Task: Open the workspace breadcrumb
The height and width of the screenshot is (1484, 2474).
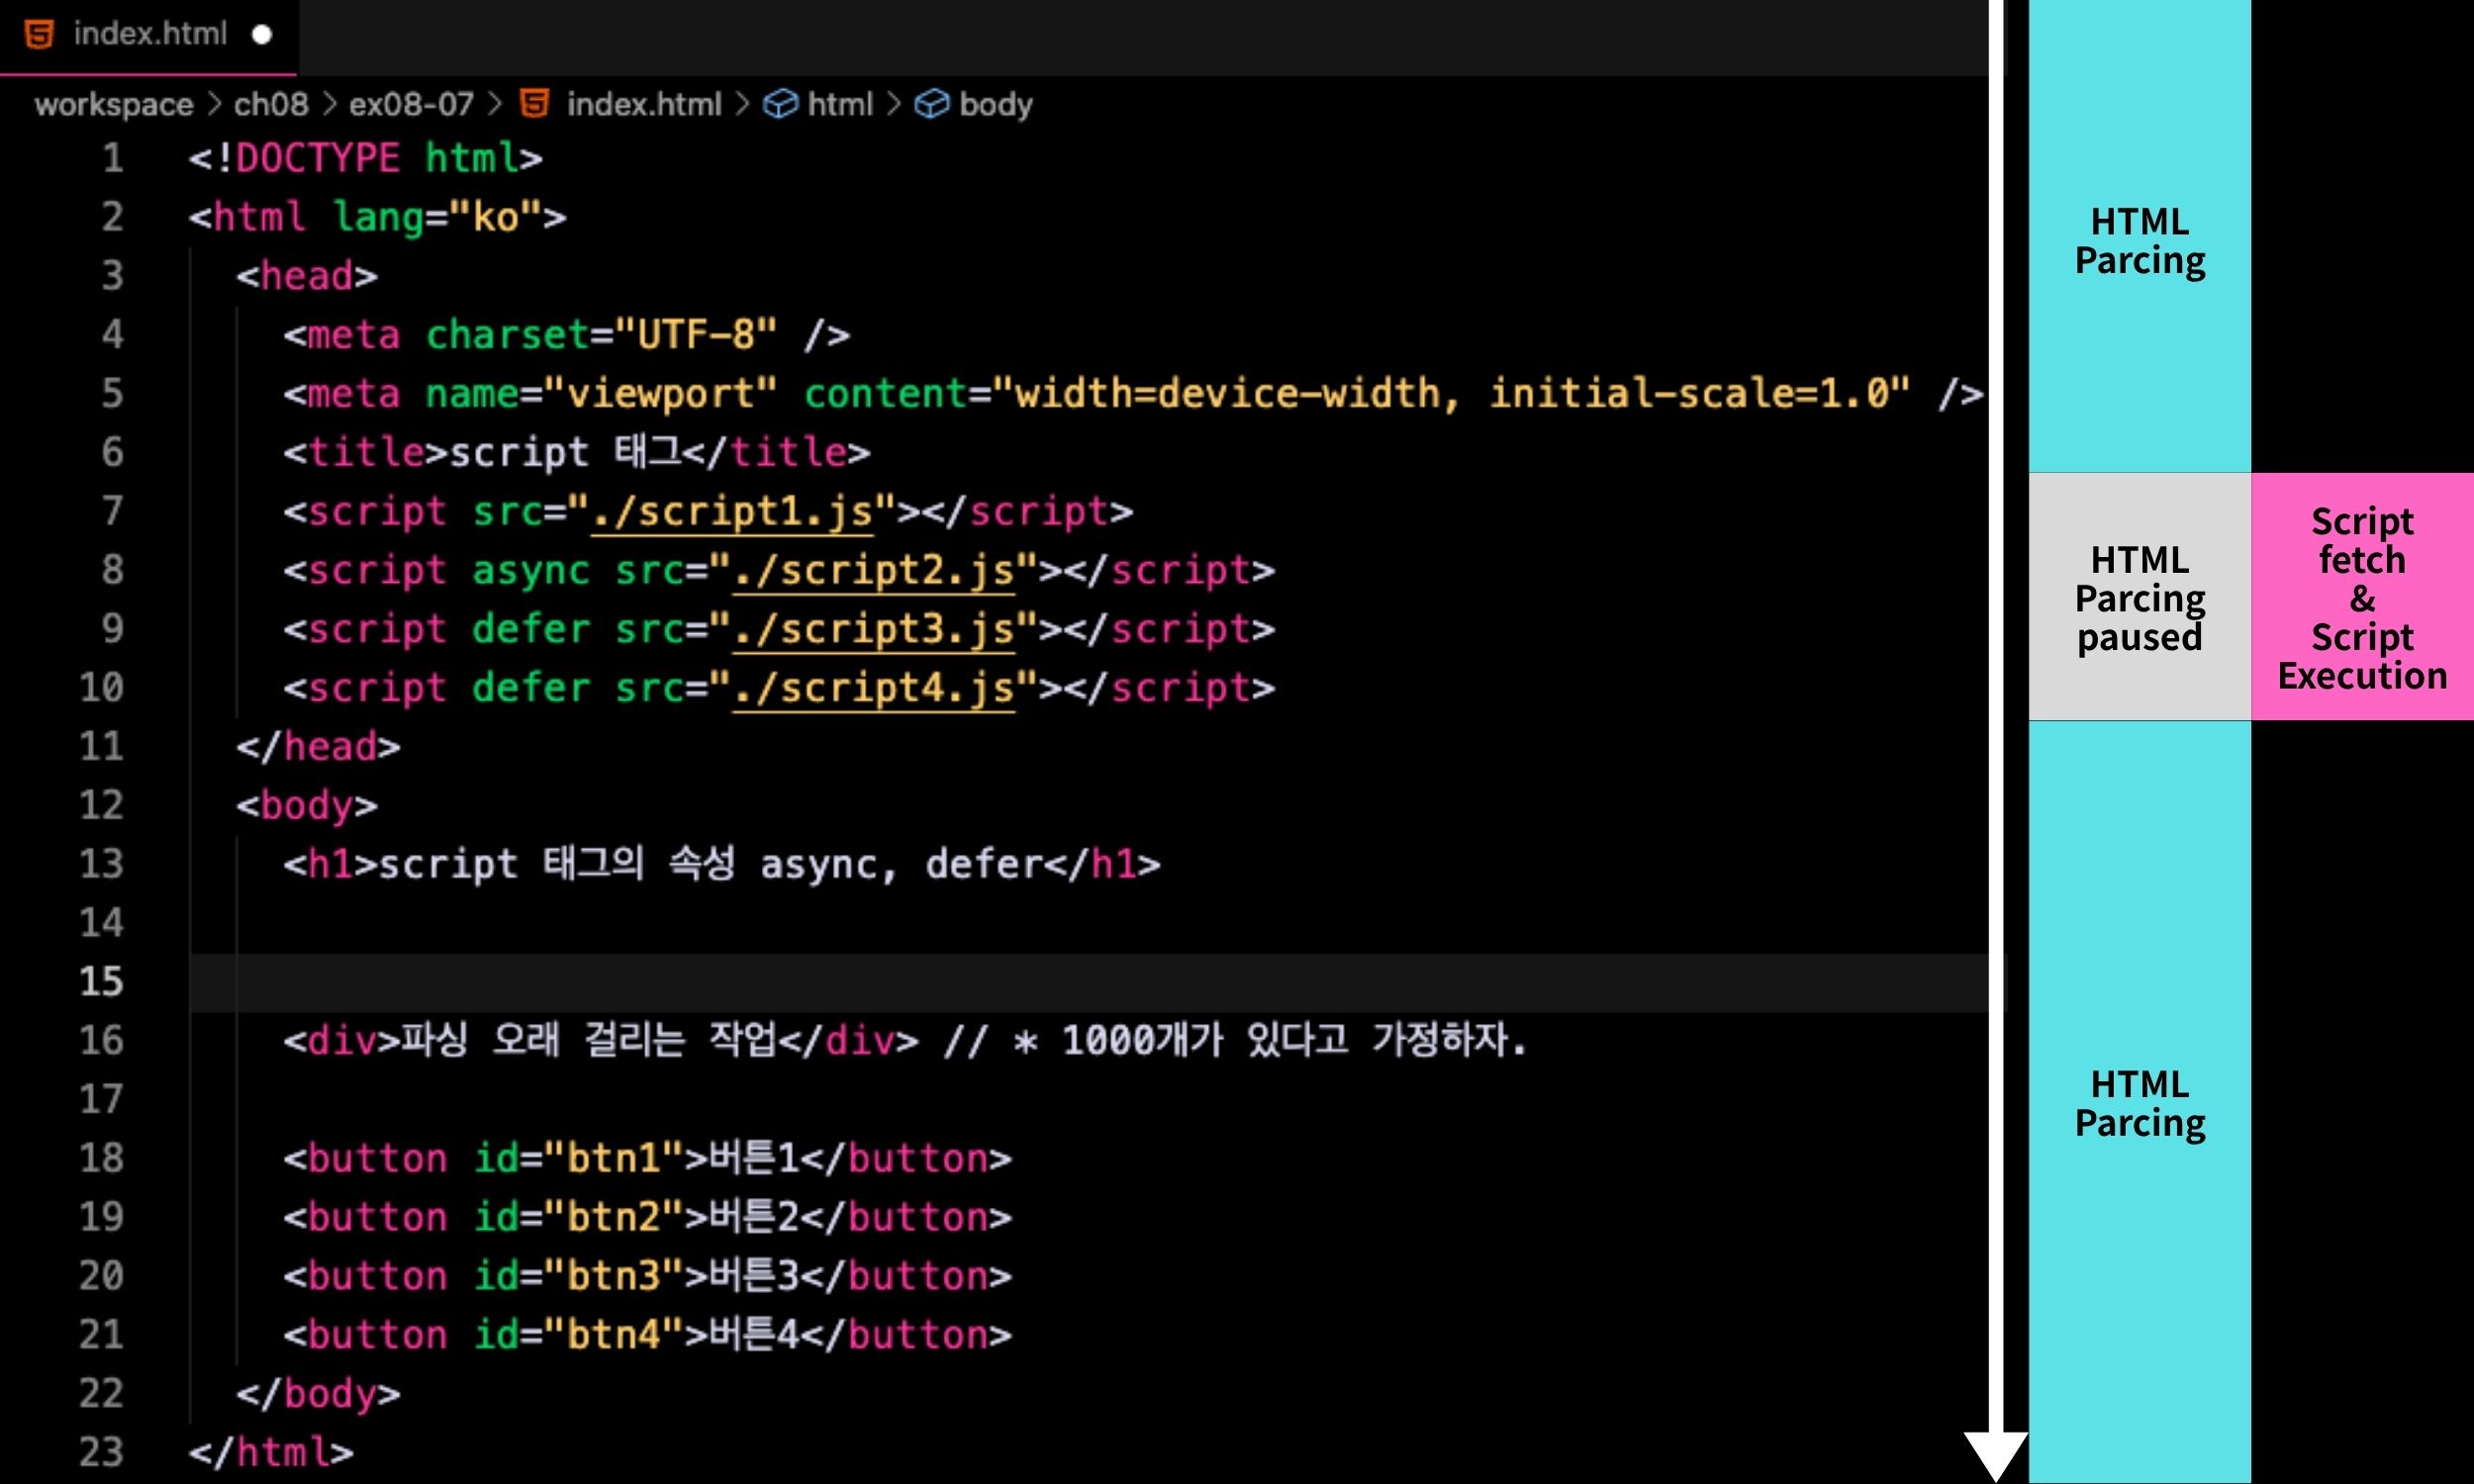Action: (x=113, y=104)
